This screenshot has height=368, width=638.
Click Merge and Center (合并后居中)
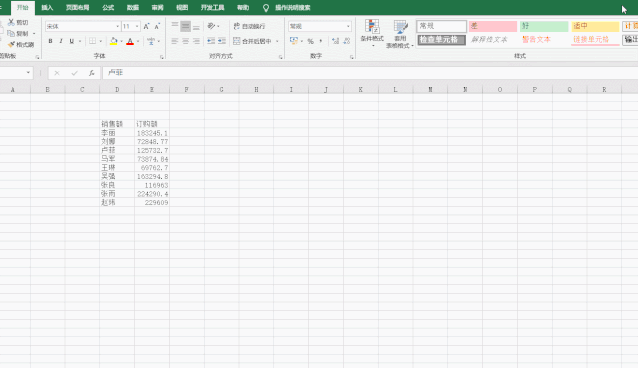click(x=252, y=41)
